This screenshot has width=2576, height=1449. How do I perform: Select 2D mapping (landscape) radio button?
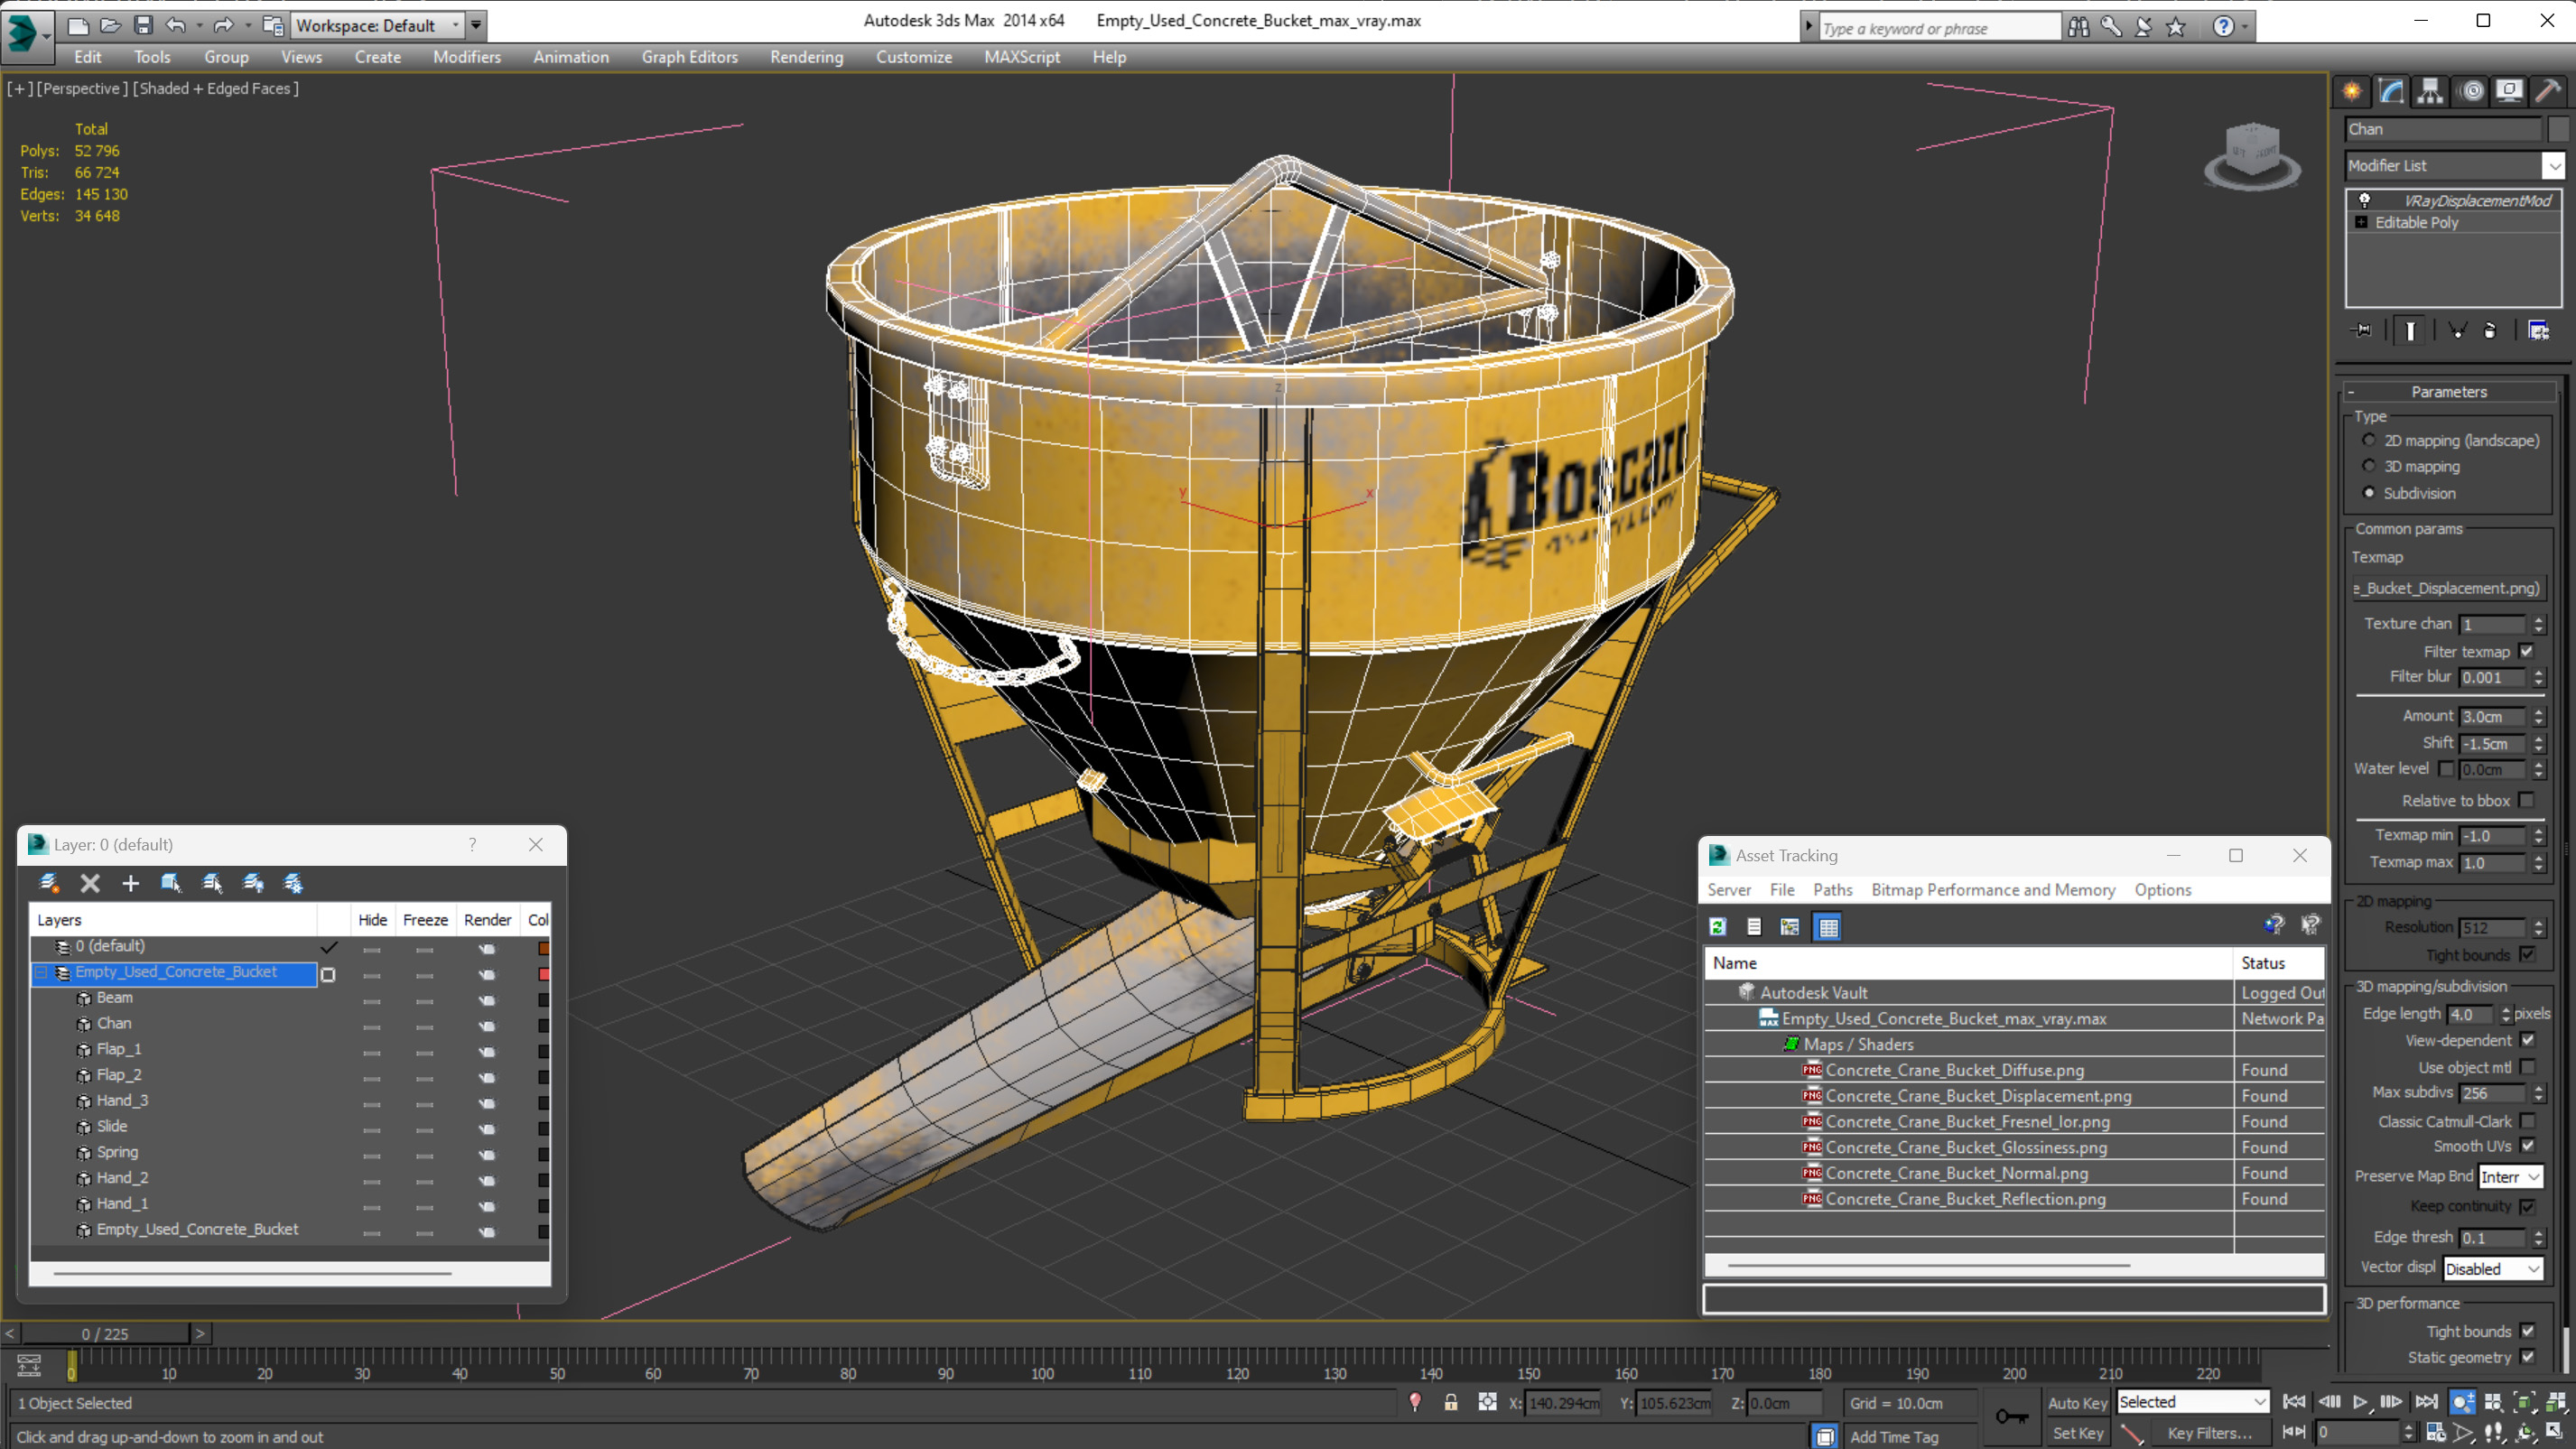[x=2369, y=441]
